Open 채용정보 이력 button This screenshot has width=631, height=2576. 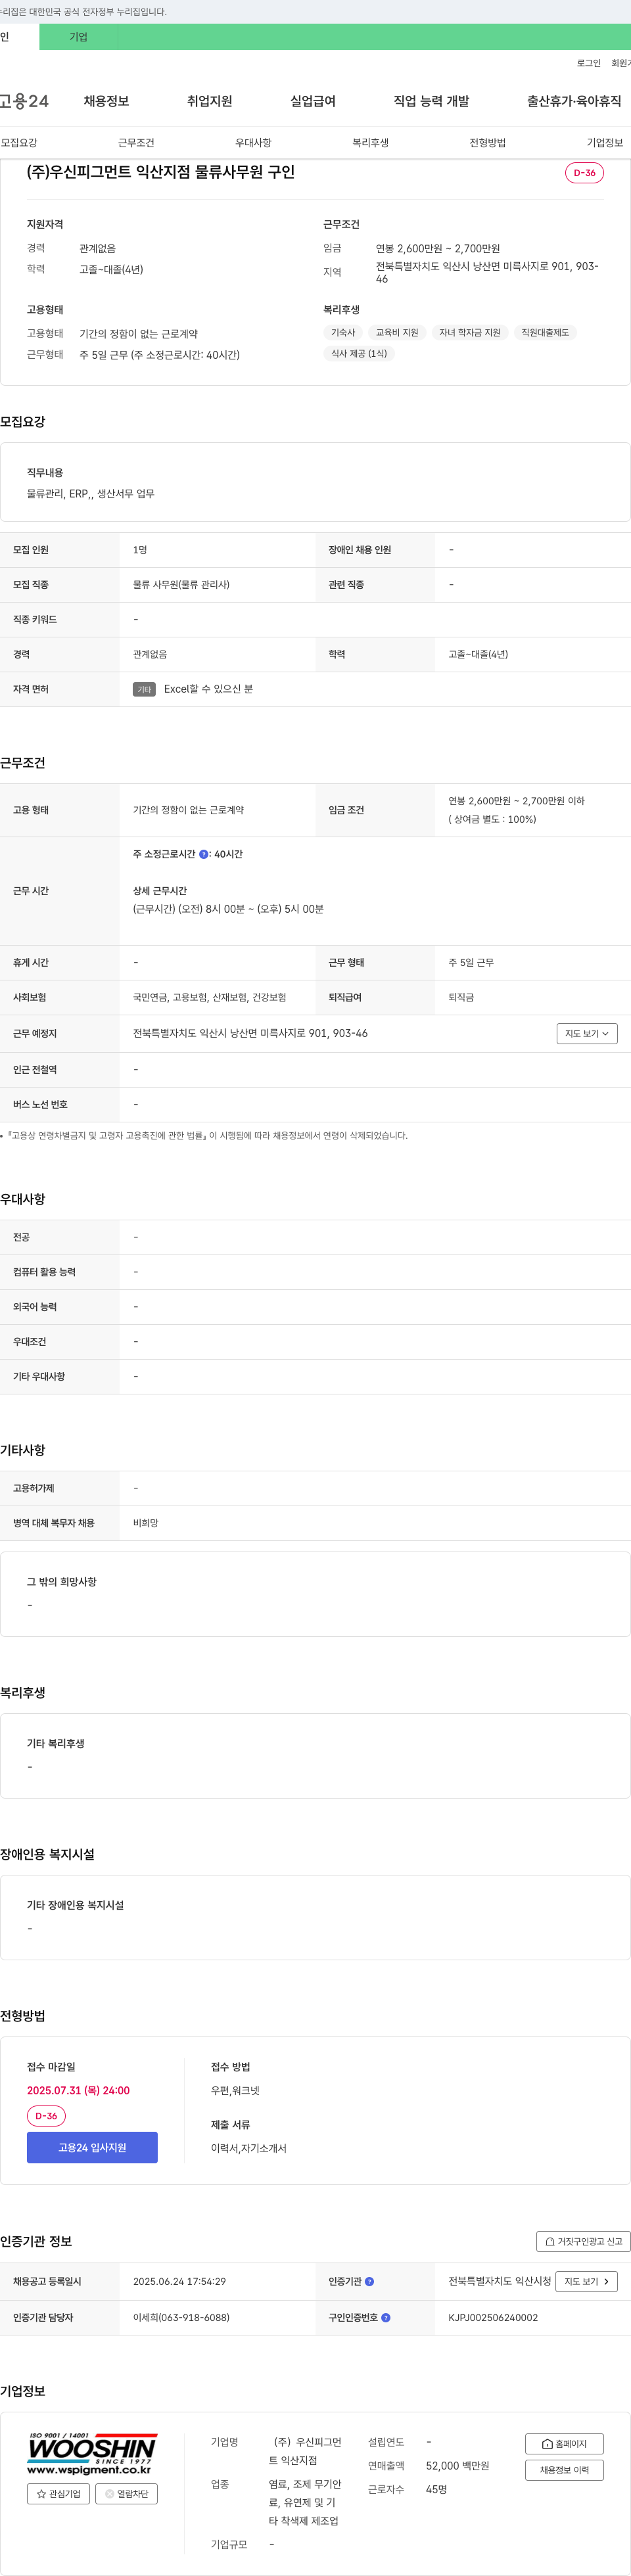(x=564, y=2470)
